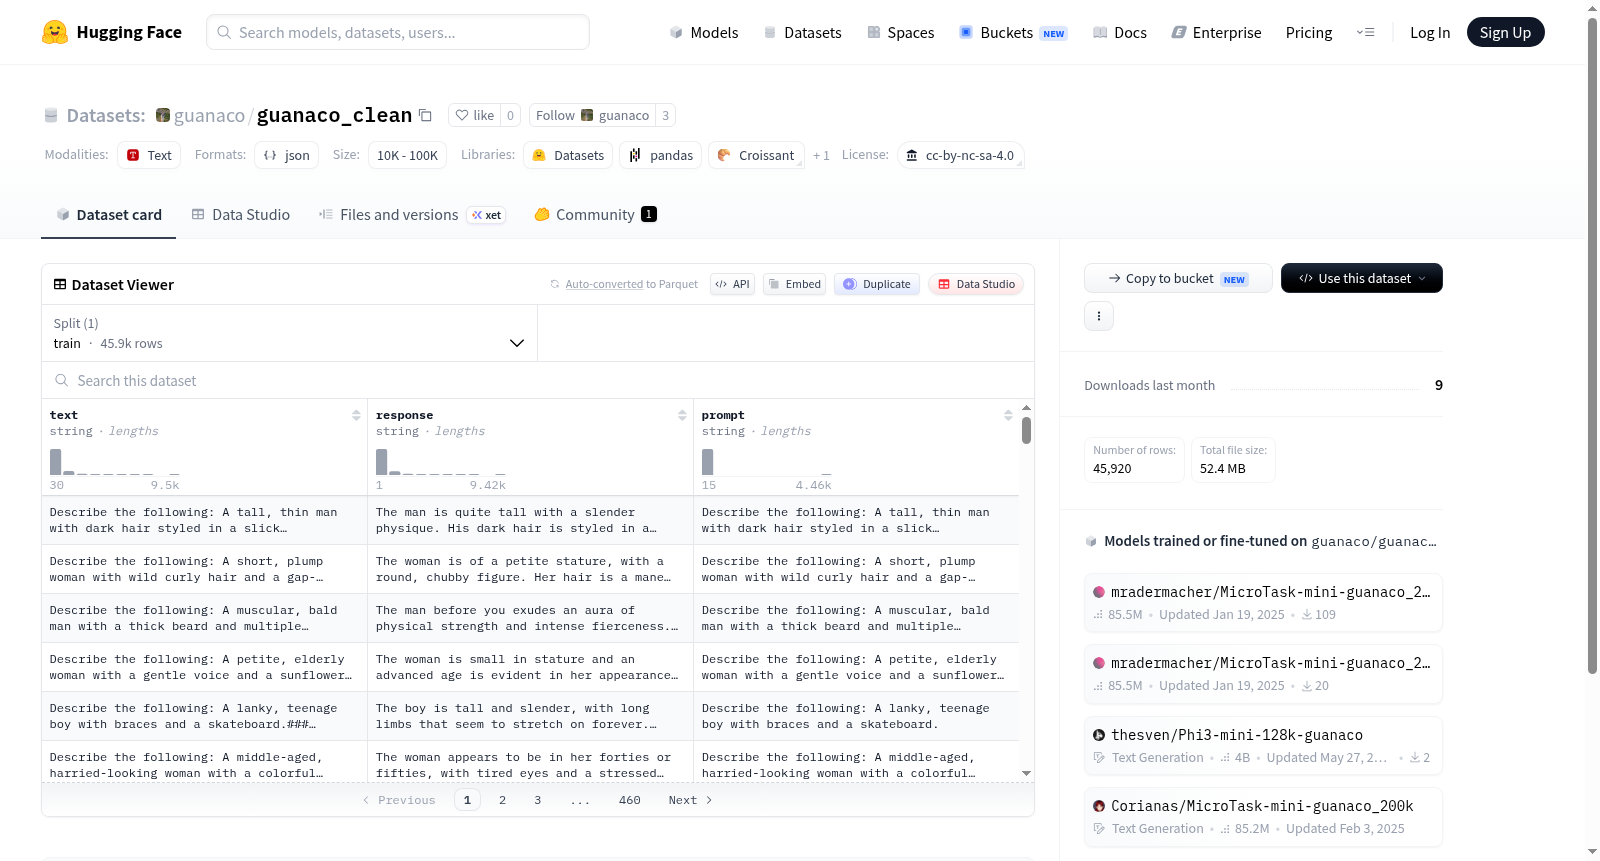
Task: Open thesven/Phi3-mini-128k-guanaco model
Action: [1263, 746]
